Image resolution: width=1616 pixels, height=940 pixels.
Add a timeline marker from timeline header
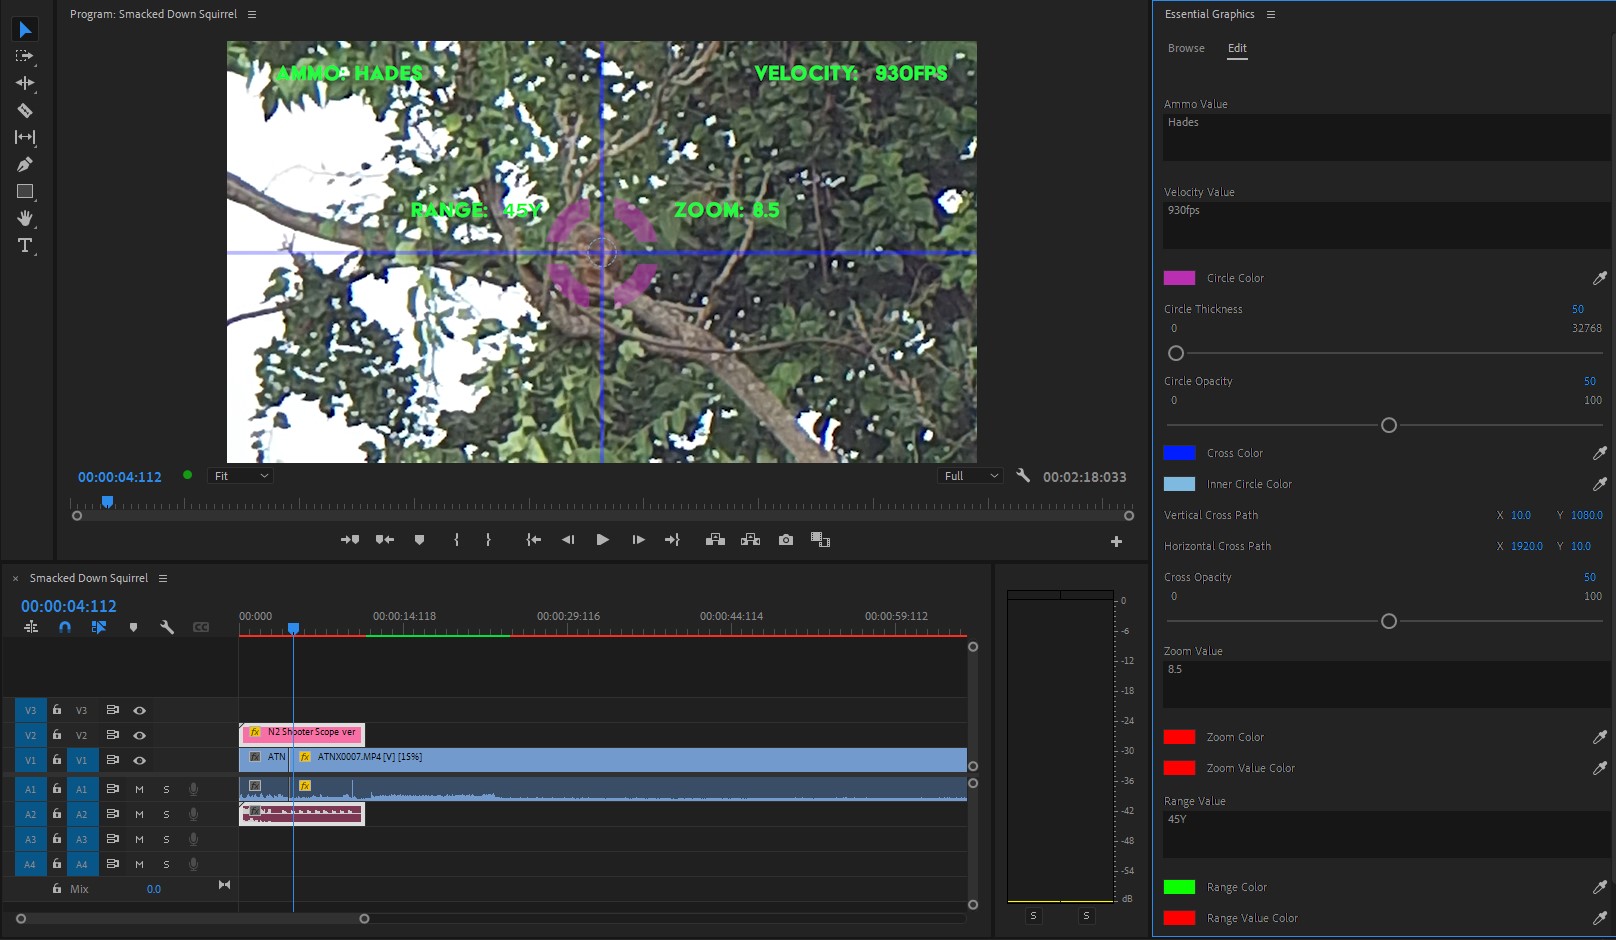133,627
